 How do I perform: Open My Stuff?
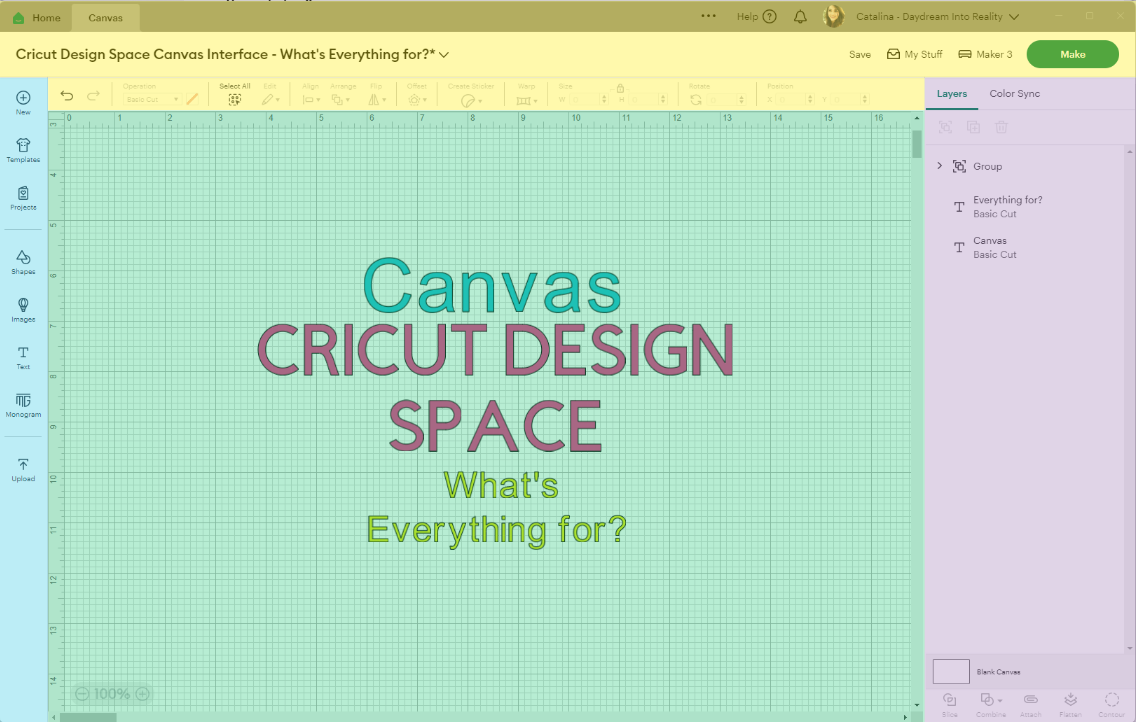(x=914, y=54)
